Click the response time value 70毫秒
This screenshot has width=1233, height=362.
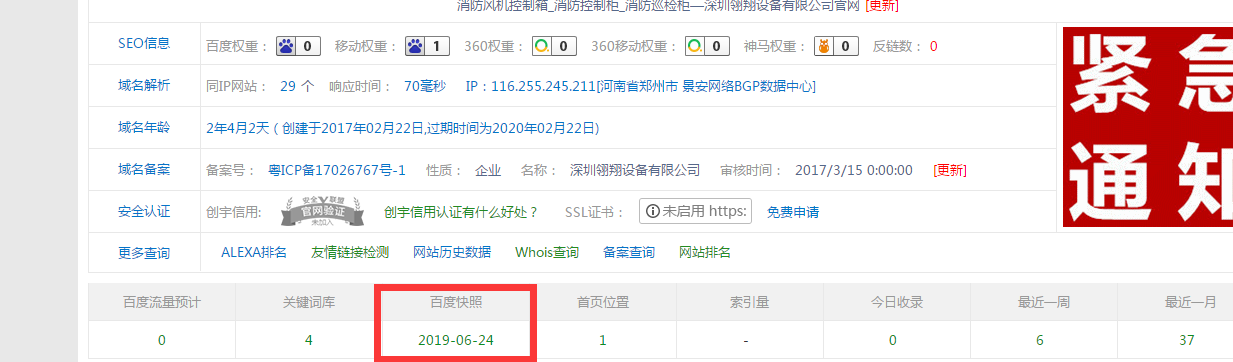424,86
